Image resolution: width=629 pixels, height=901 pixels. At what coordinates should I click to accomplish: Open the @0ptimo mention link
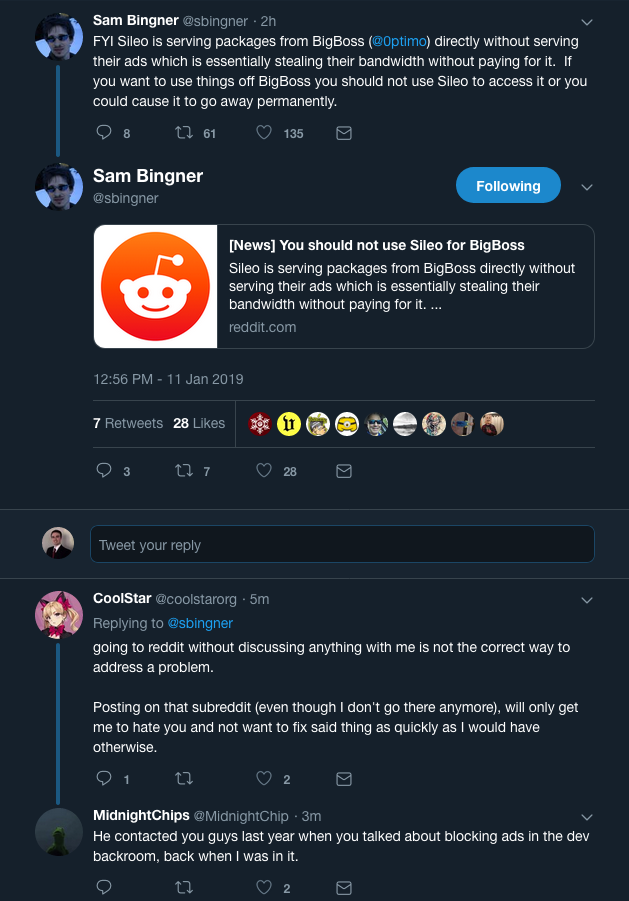click(x=399, y=41)
